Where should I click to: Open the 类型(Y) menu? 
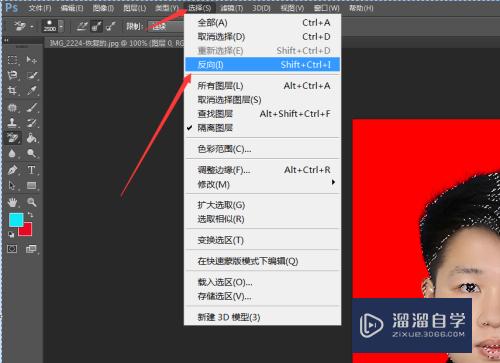167,8
